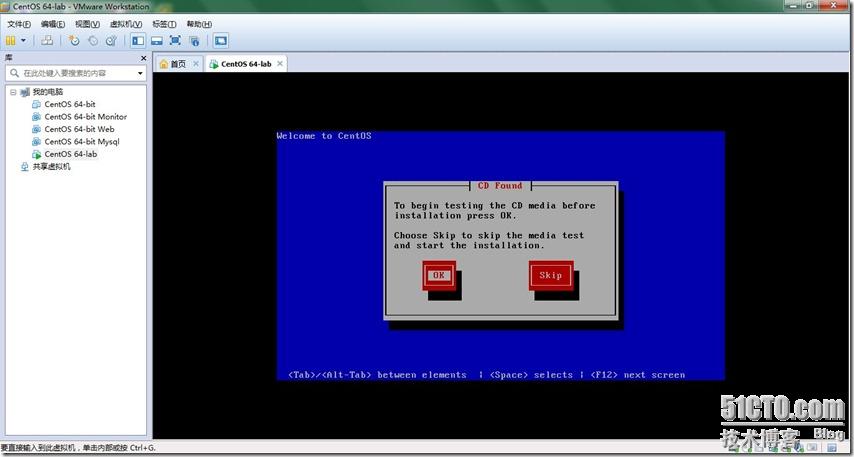Select CentOS 64-bit Monitor in the library
854x457 pixels.
(x=86, y=117)
